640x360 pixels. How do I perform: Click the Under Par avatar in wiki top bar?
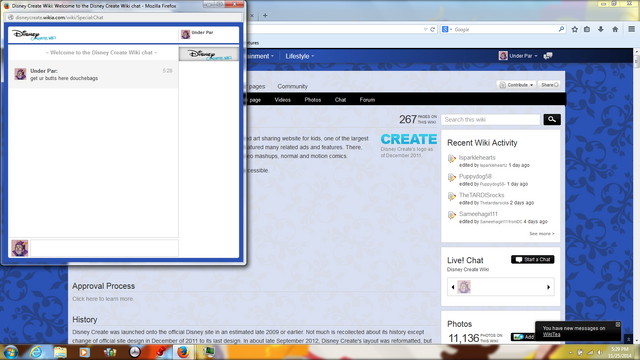point(503,56)
